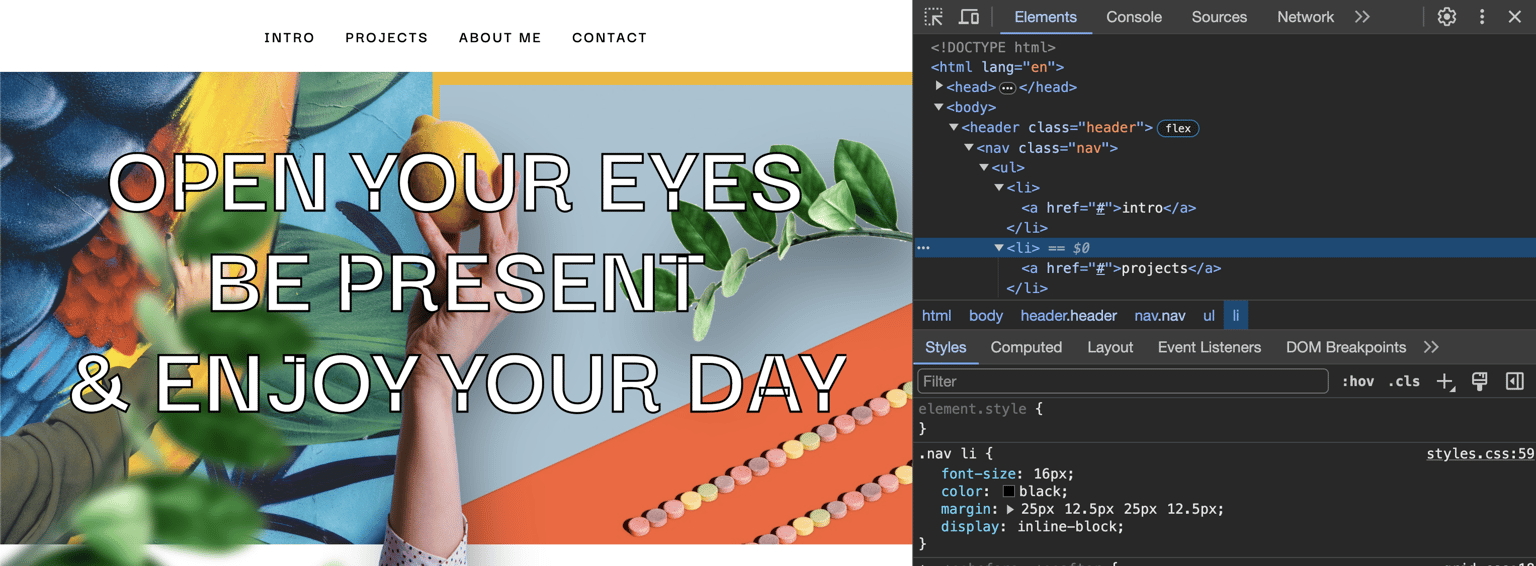Focus the styles Filter field
This screenshot has height=566, width=1536.
click(1122, 381)
